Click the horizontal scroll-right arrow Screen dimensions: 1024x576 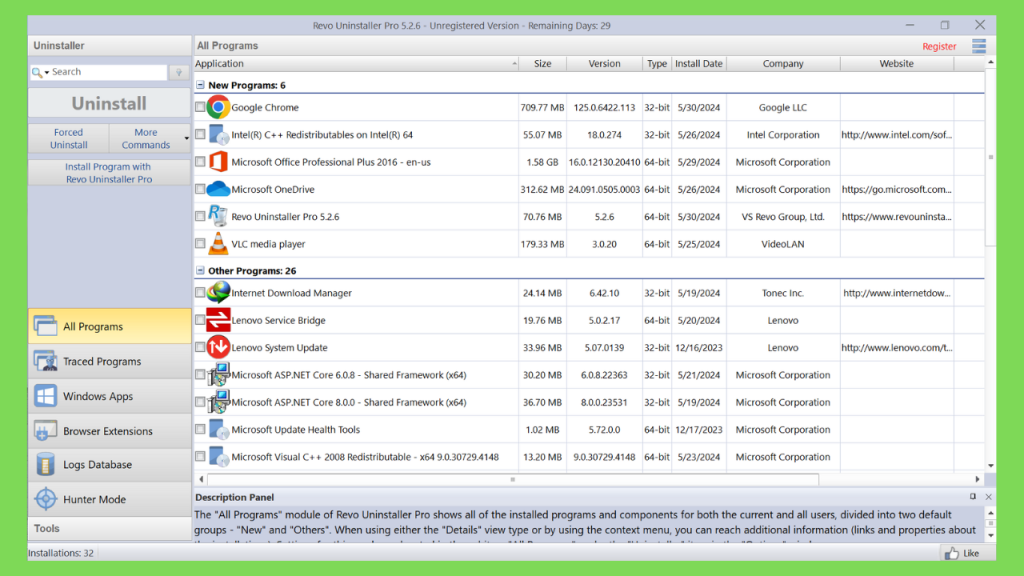(x=977, y=479)
